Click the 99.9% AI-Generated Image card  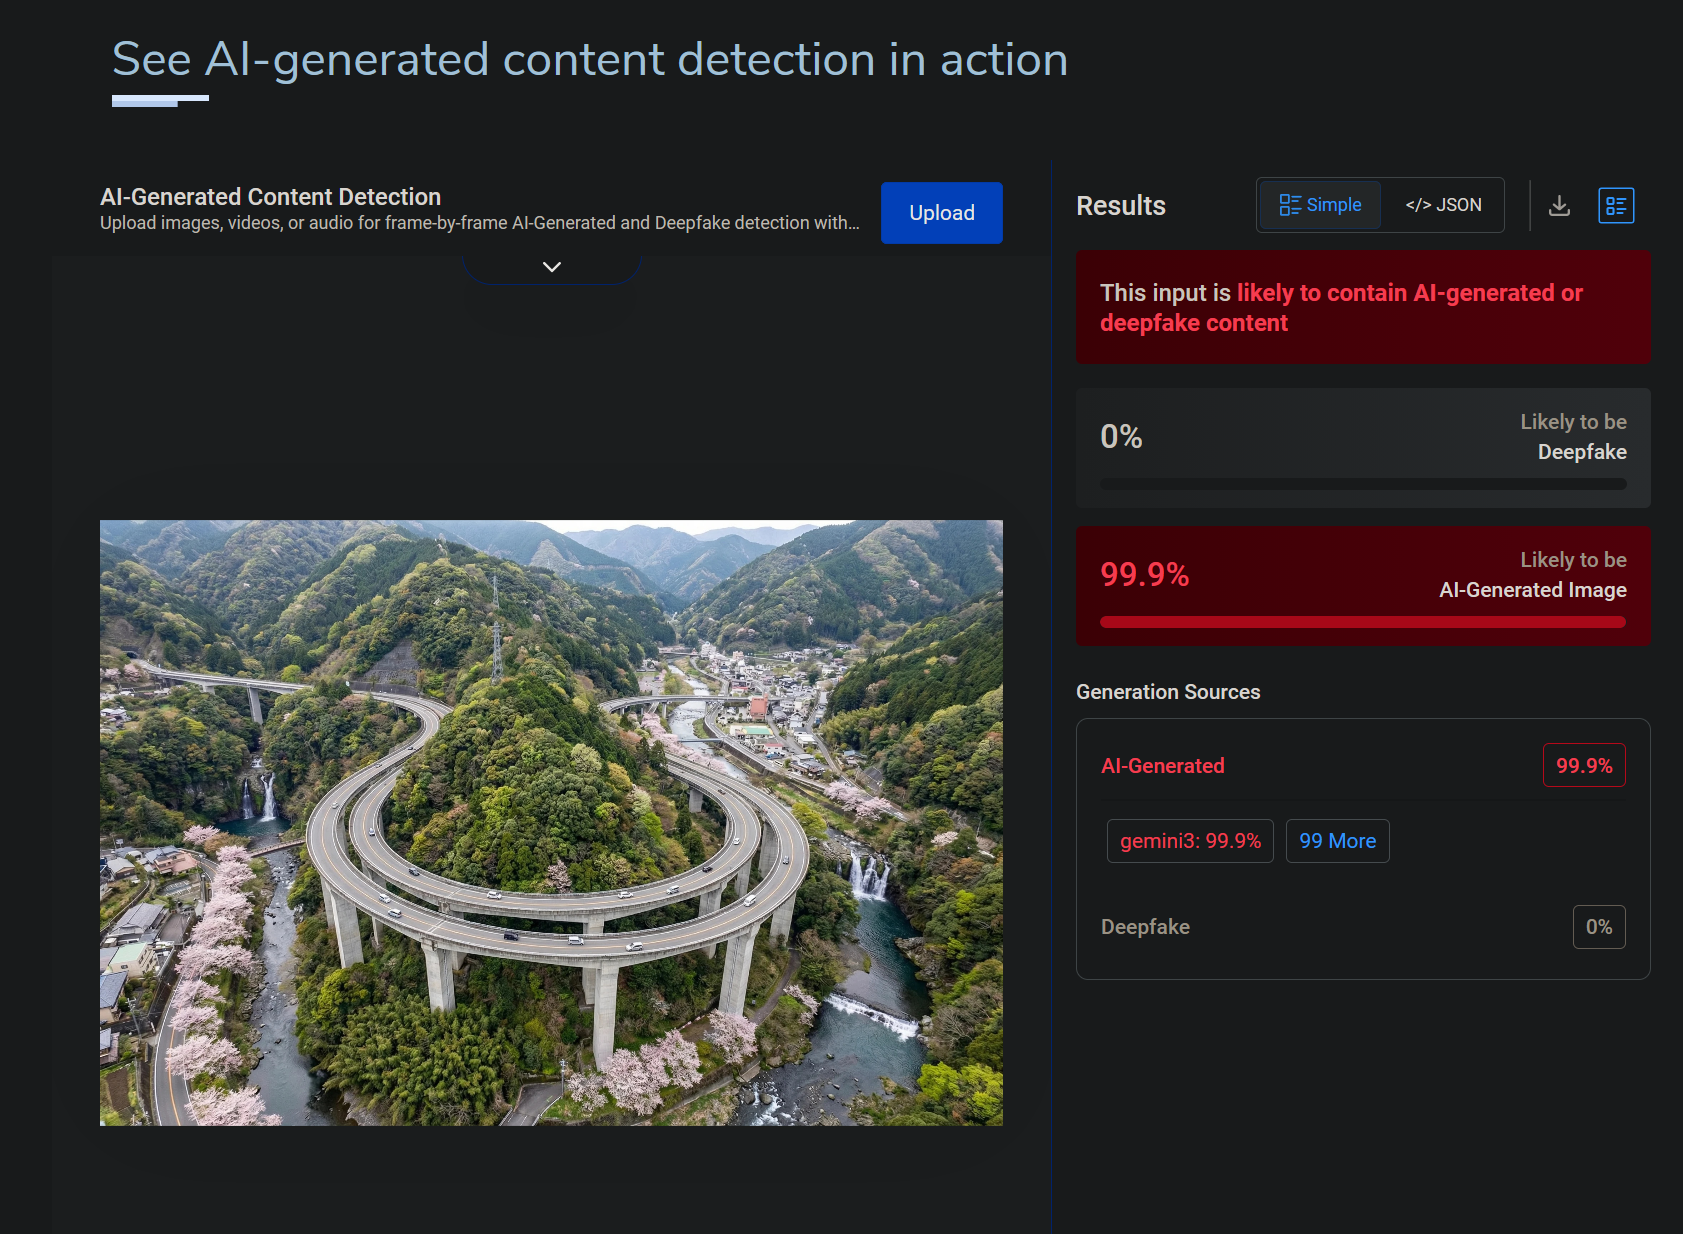[1363, 586]
